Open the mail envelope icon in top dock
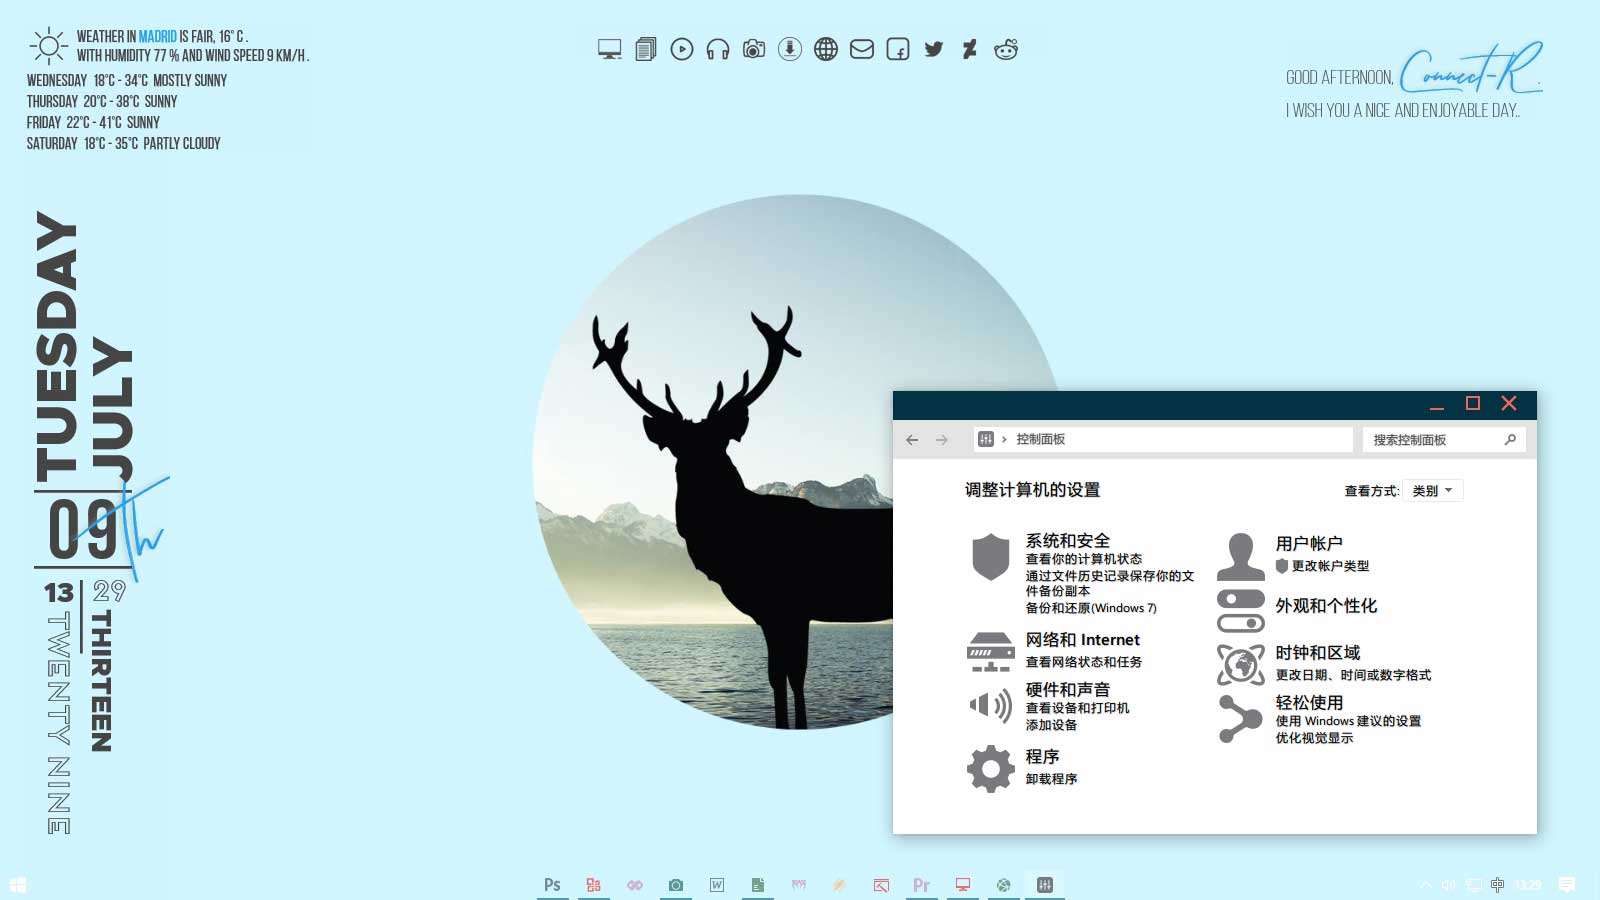 click(862, 49)
